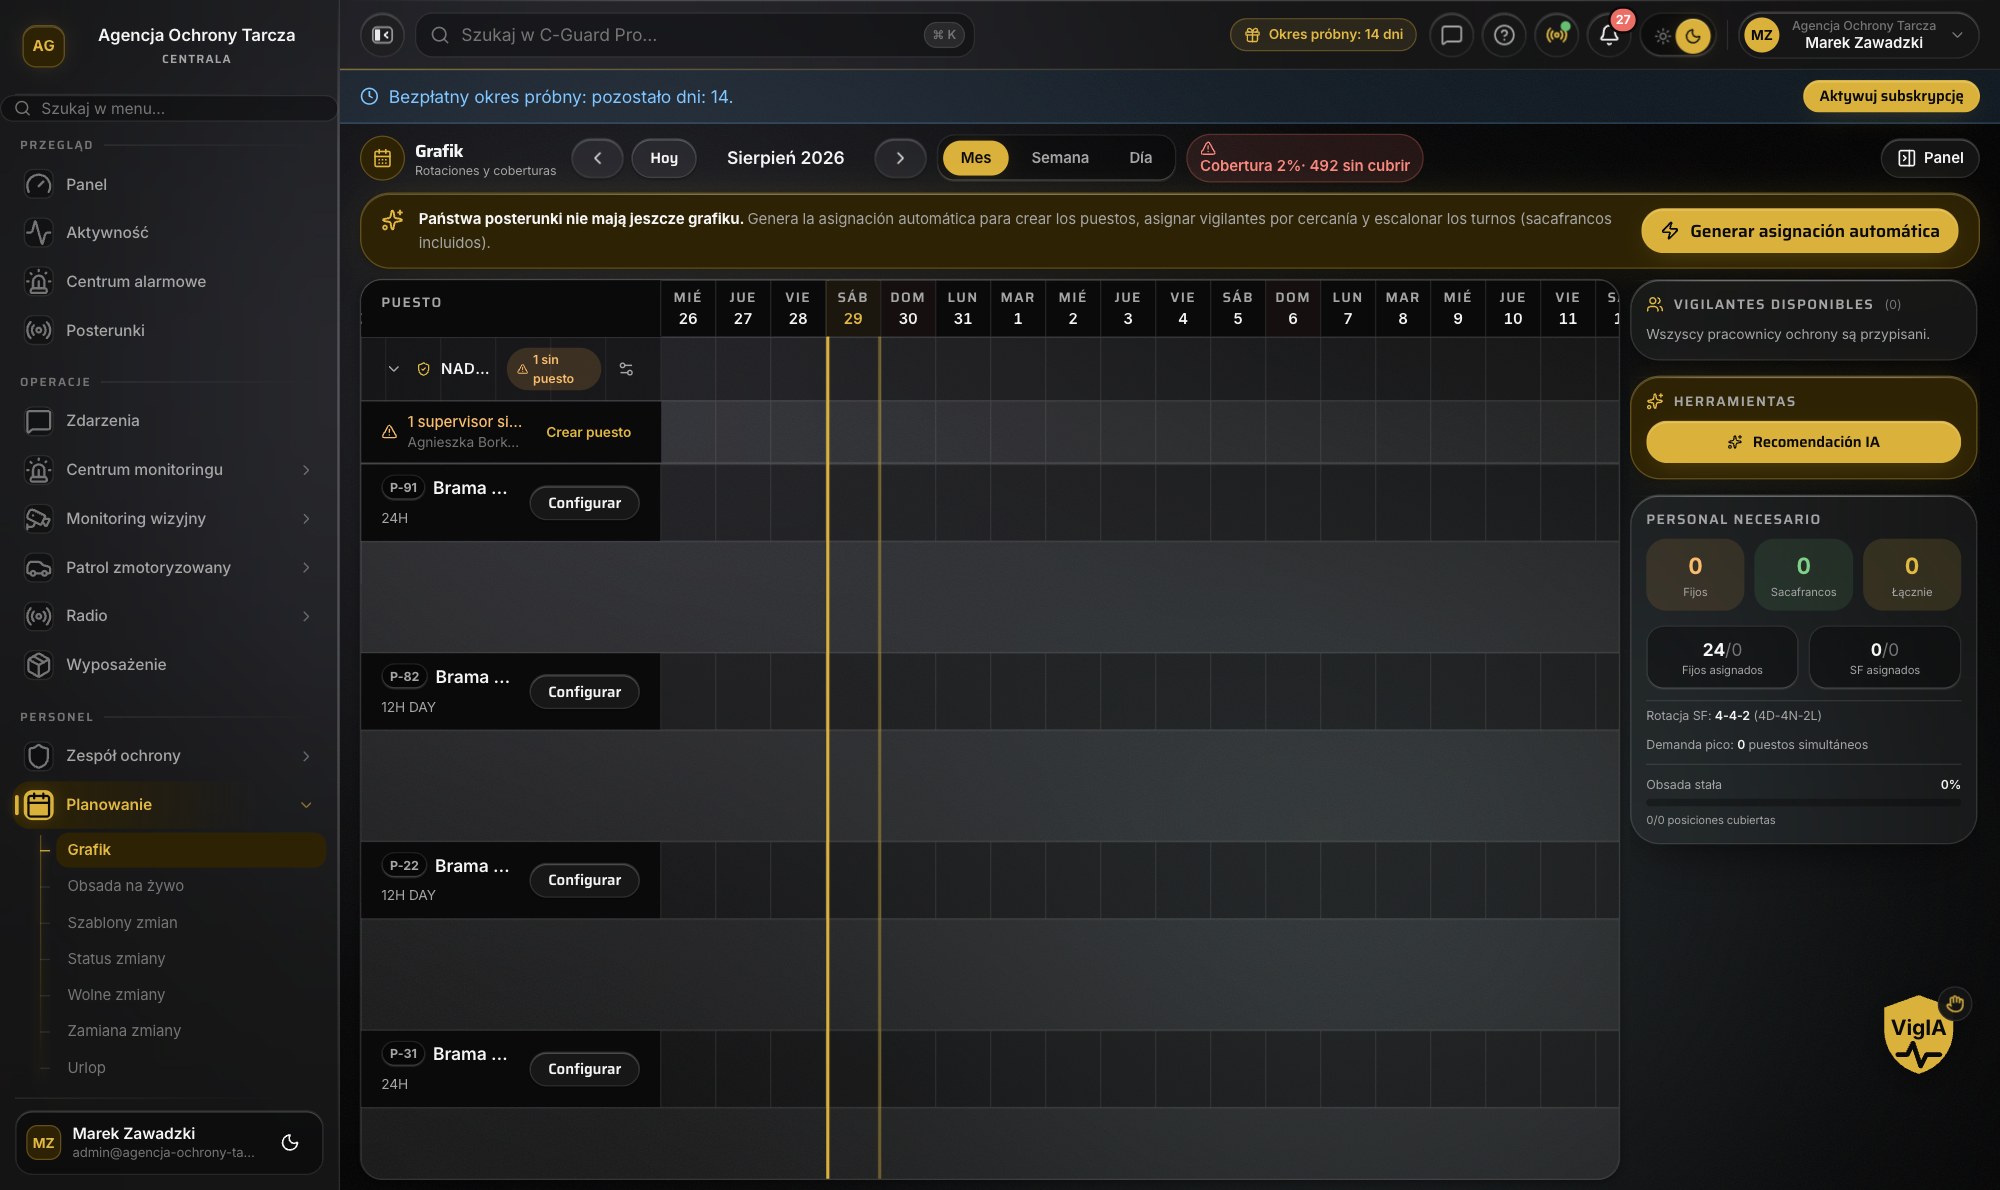Click the supervisor warning triangle icon

[389, 432]
